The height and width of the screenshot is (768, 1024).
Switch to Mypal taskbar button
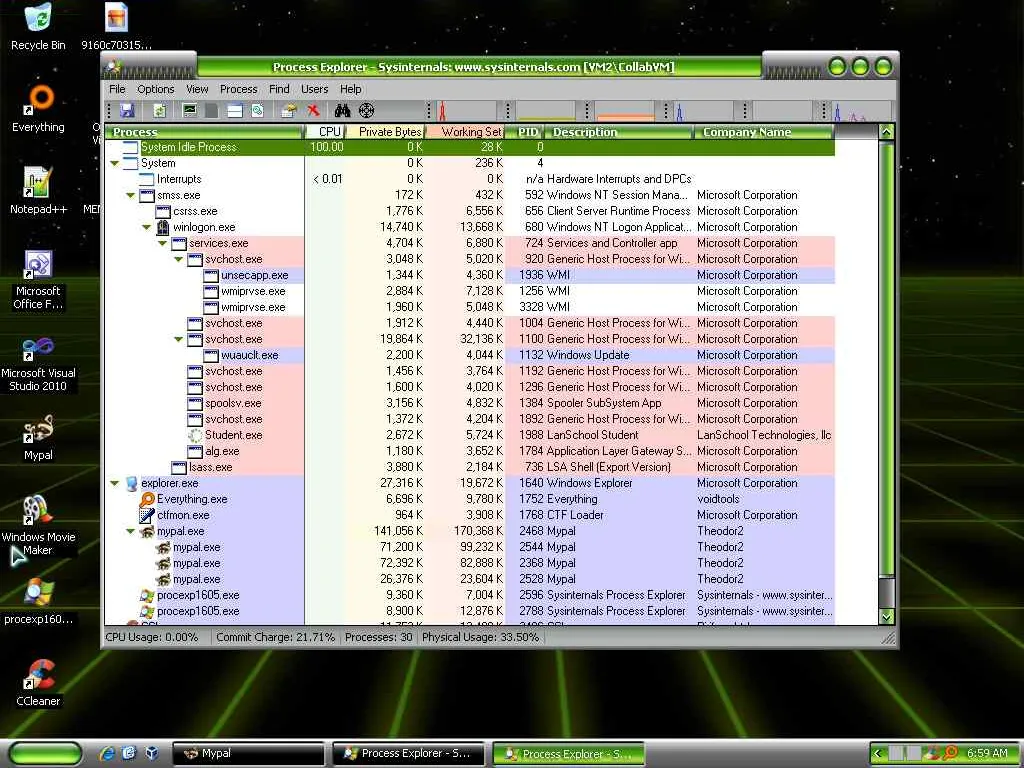[249, 753]
